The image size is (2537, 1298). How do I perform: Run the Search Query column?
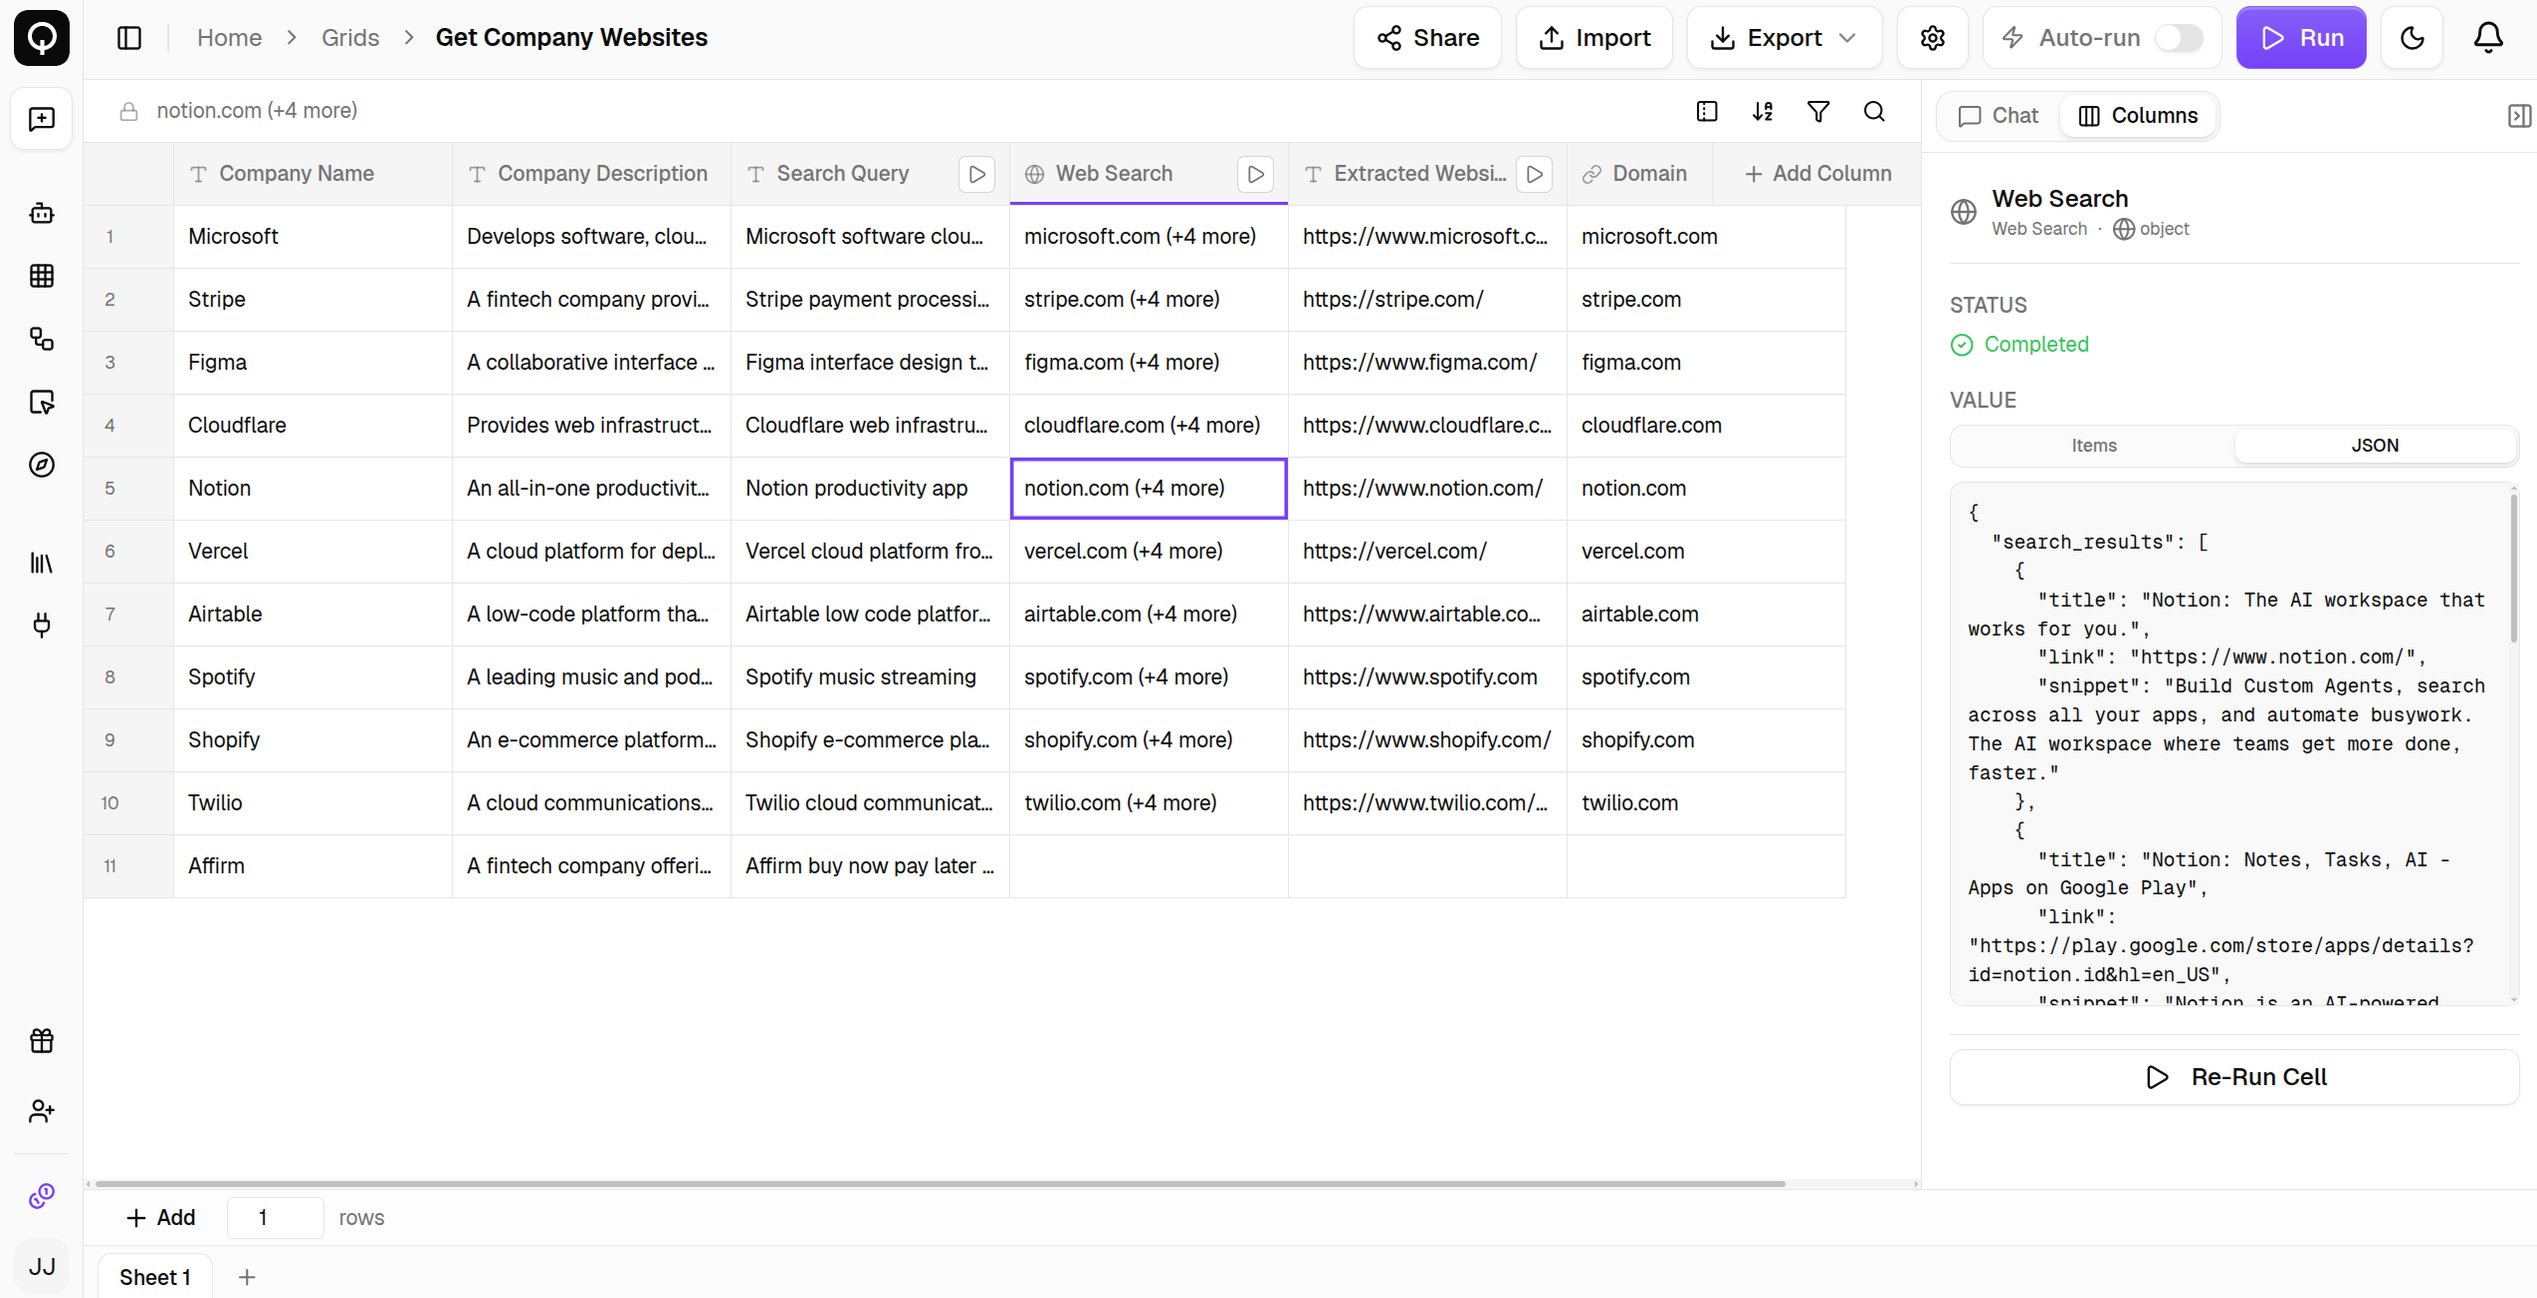click(977, 174)
